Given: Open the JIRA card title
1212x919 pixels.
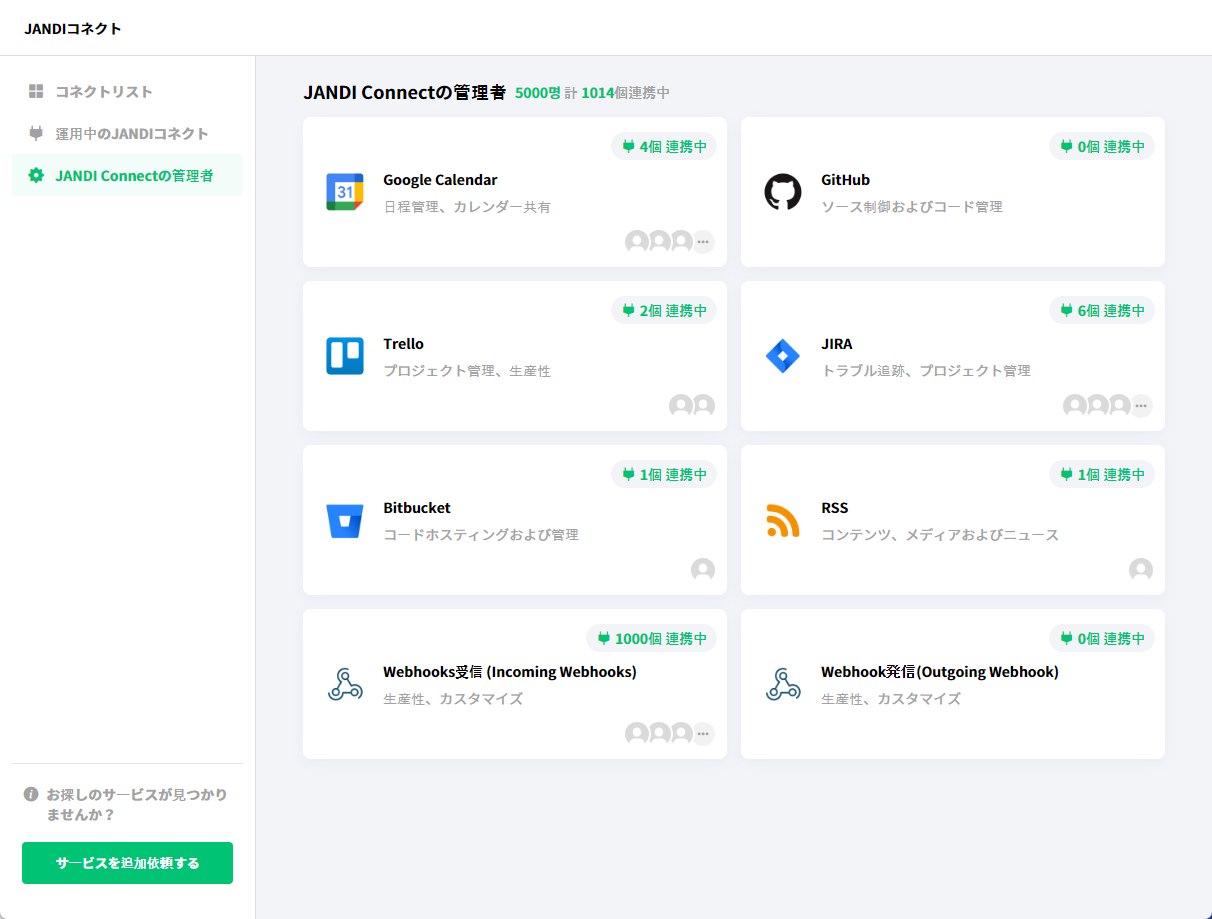Looking at the screenshot, I should tap(837, 344).
